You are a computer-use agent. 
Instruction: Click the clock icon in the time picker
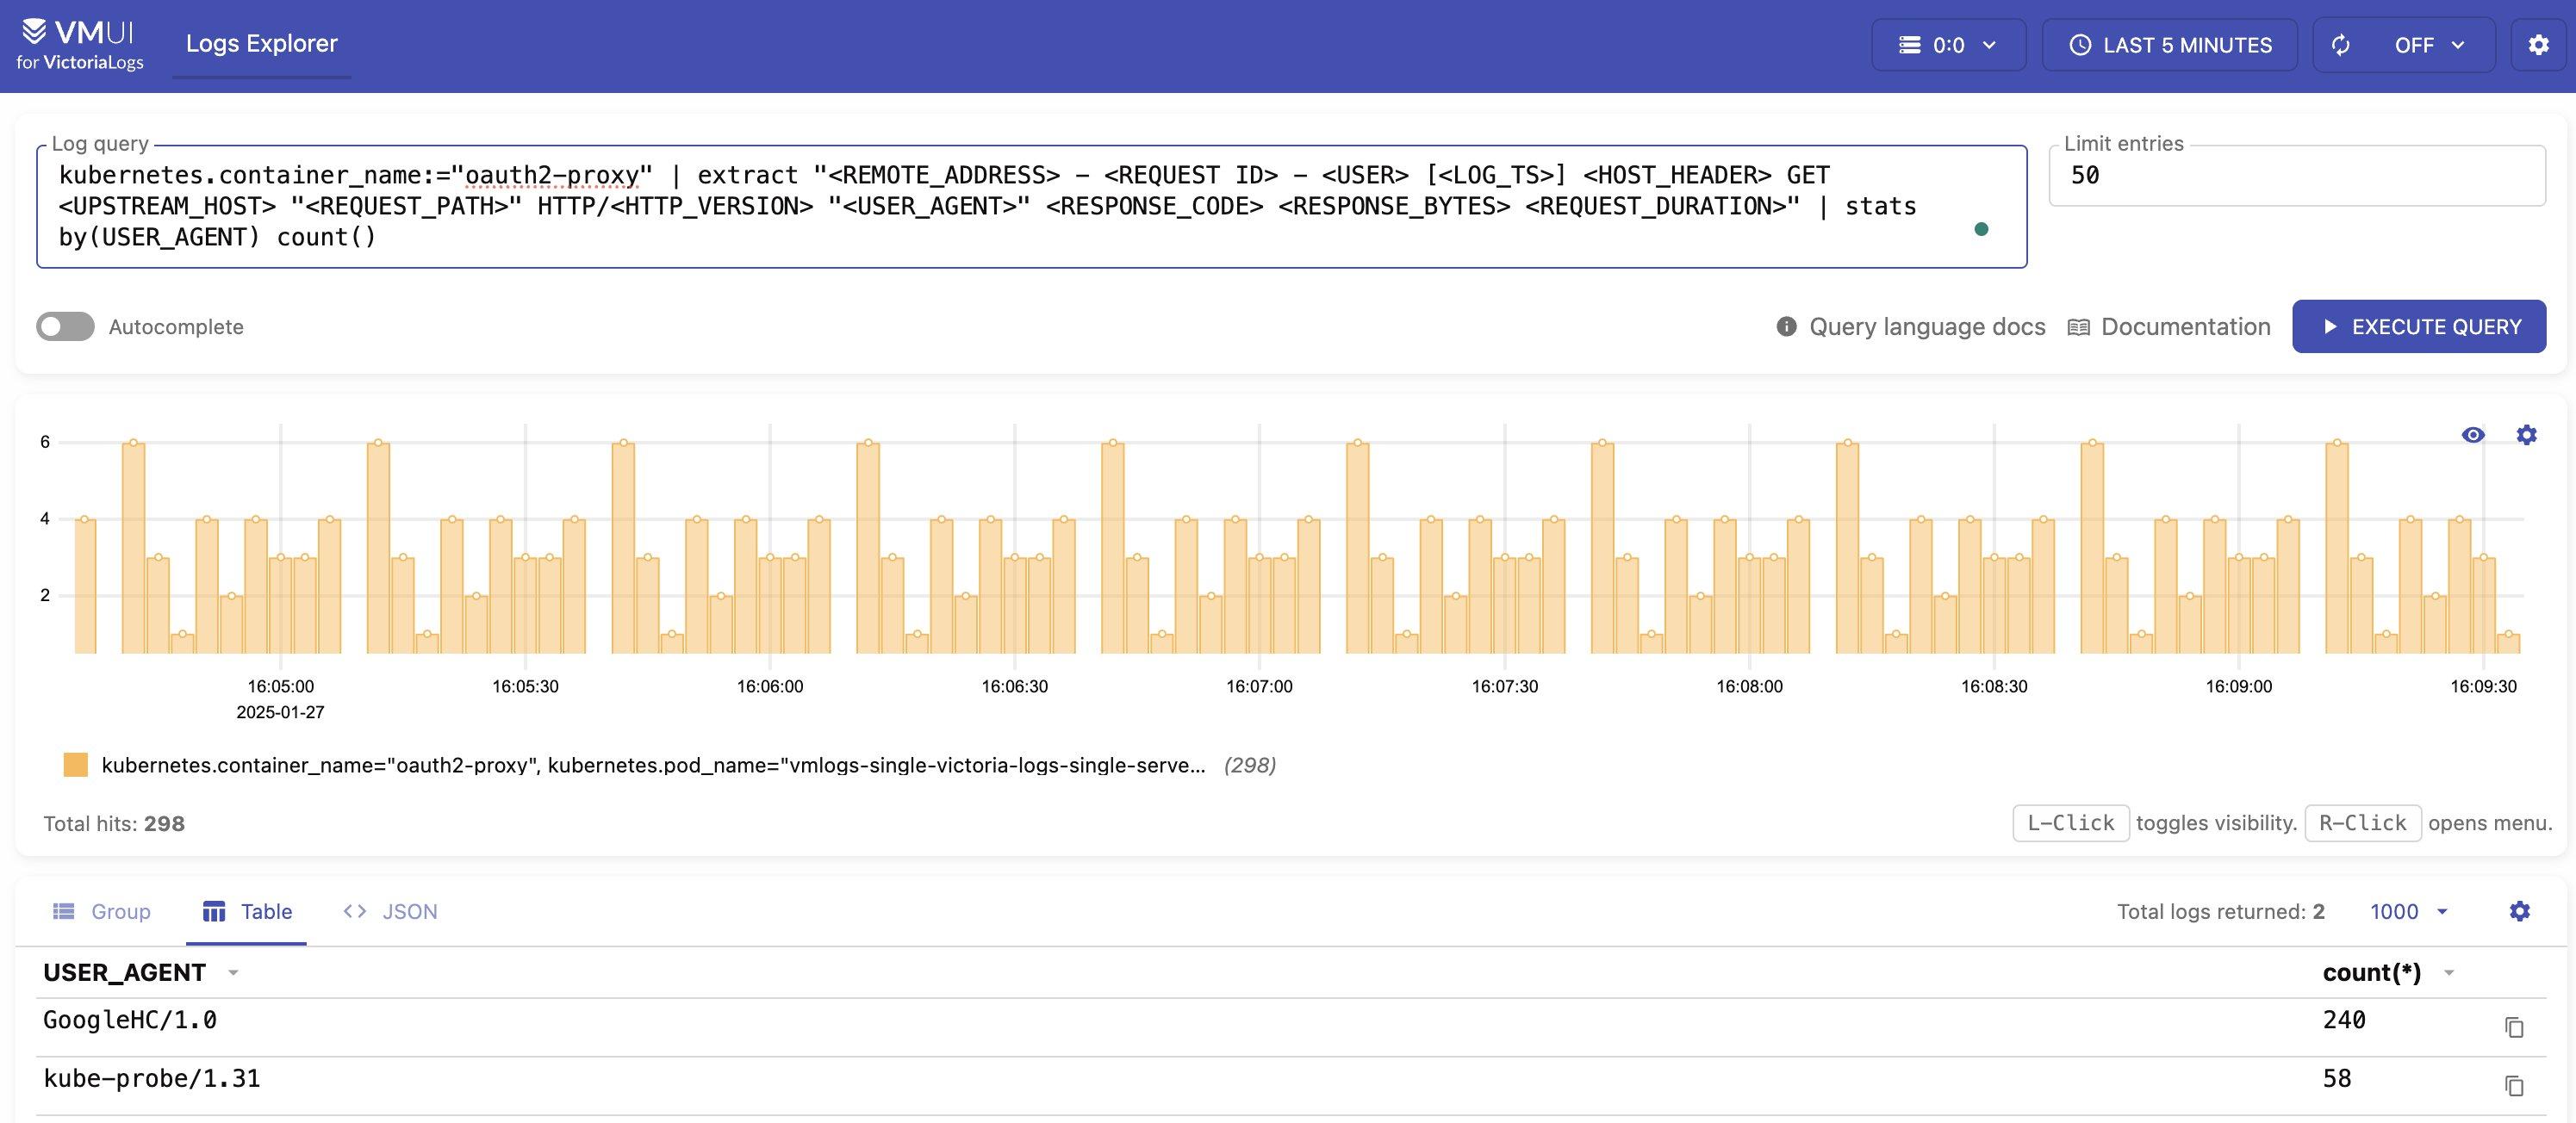point(2080,45)
